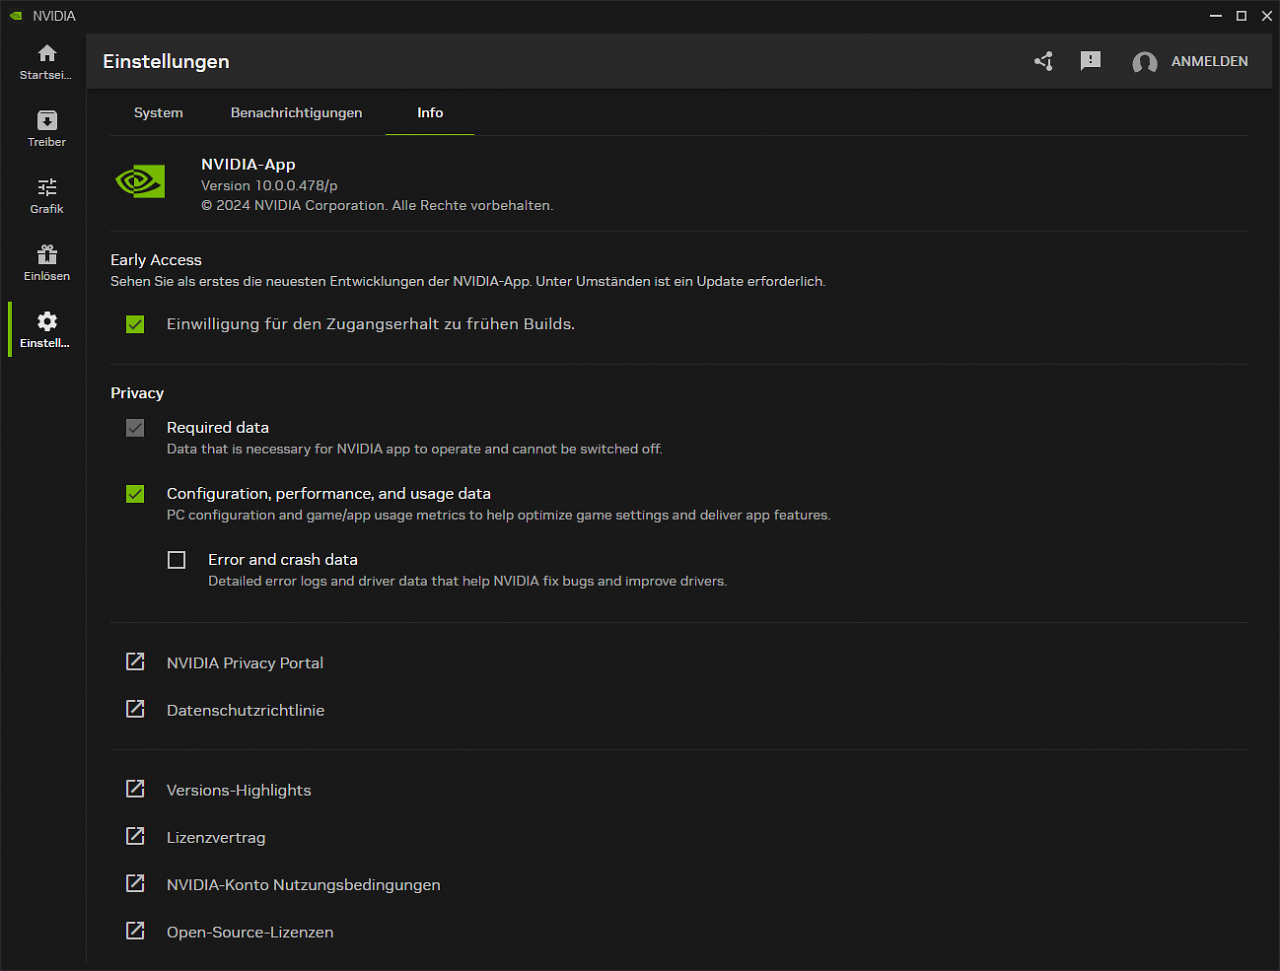
Task: Click the NVIDIA-App name text
Action: tap(248, 165)
